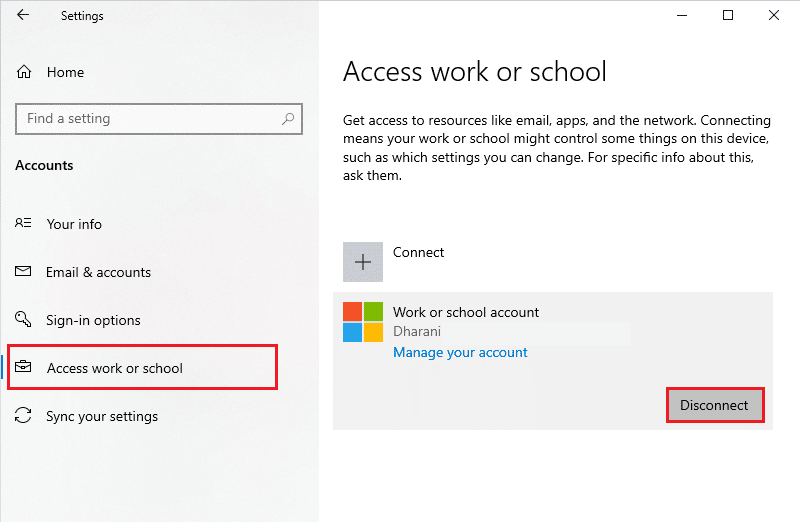Viewport: 800px width, 522px height.
Task: Open the Home icon in sidebar
Action: (x=24, y=72)
